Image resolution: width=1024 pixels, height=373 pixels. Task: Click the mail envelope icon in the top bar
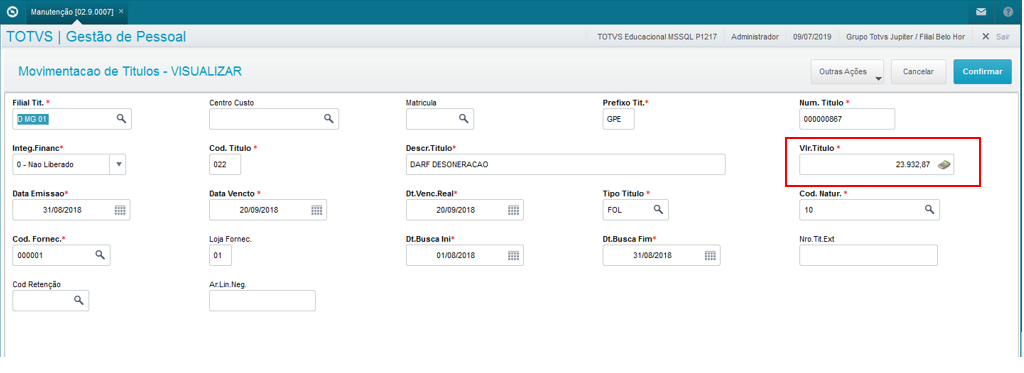981,12
